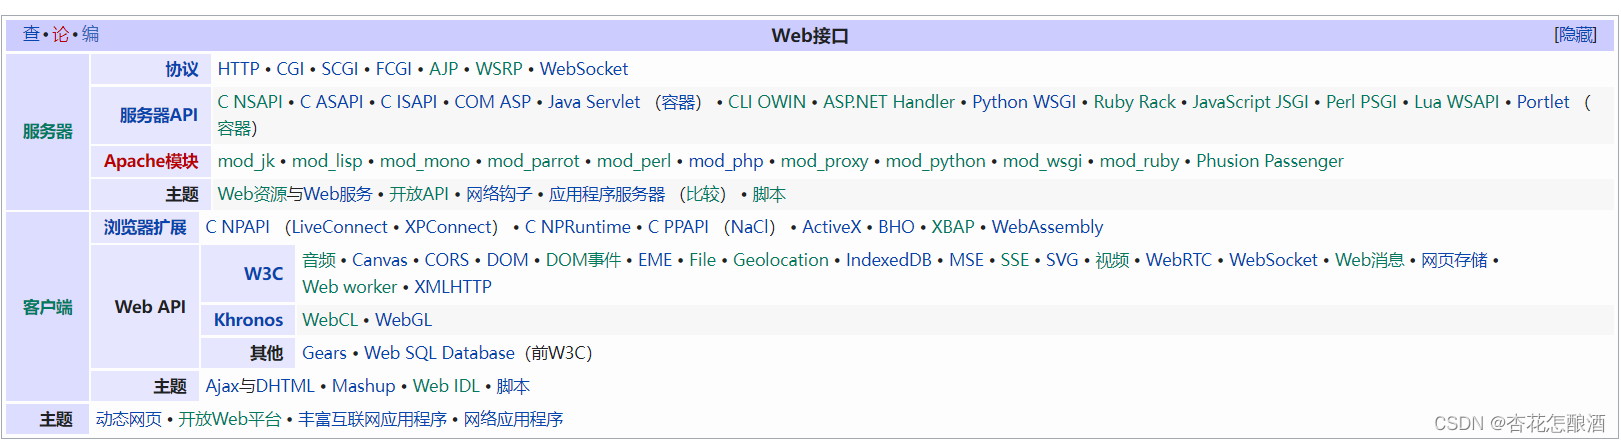Screen dimensions: 1621x442
Task: Open the mod_jk link
Action: (246, 161)
